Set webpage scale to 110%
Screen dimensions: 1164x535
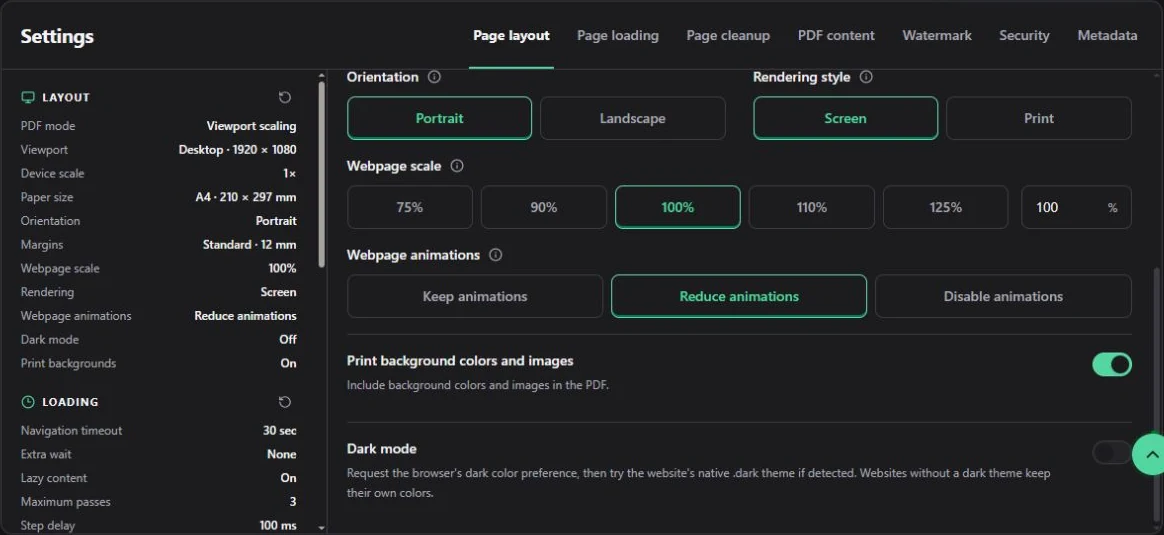coord(811,207)
